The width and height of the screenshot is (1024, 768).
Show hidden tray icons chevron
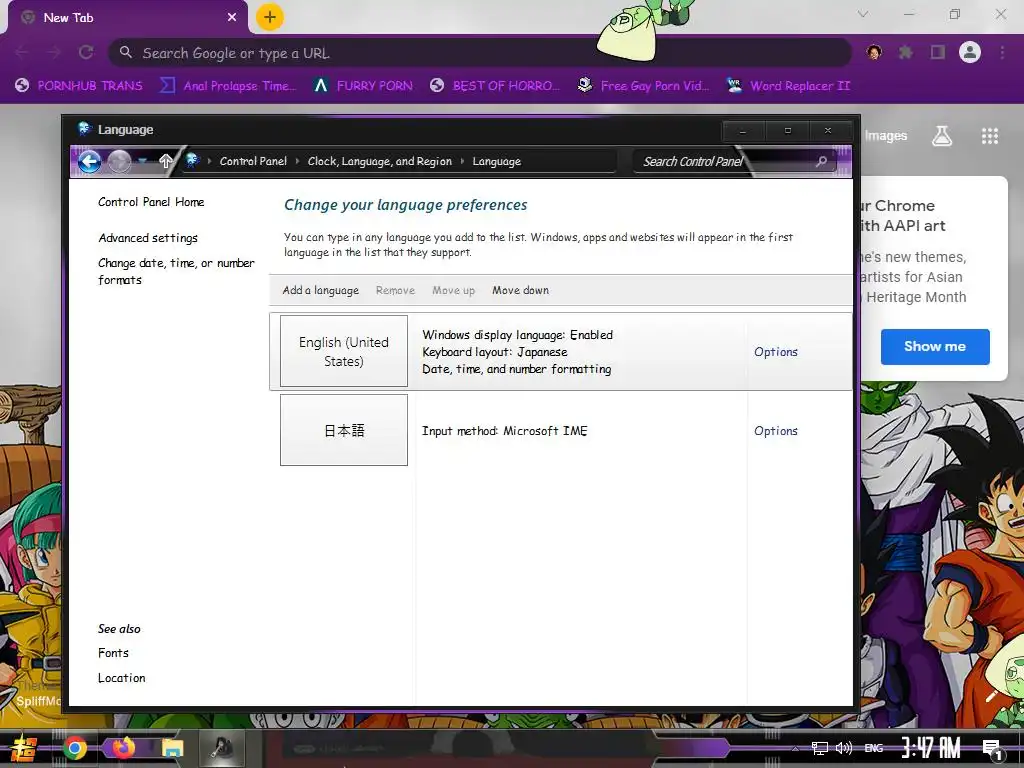[x=795, y=748]
